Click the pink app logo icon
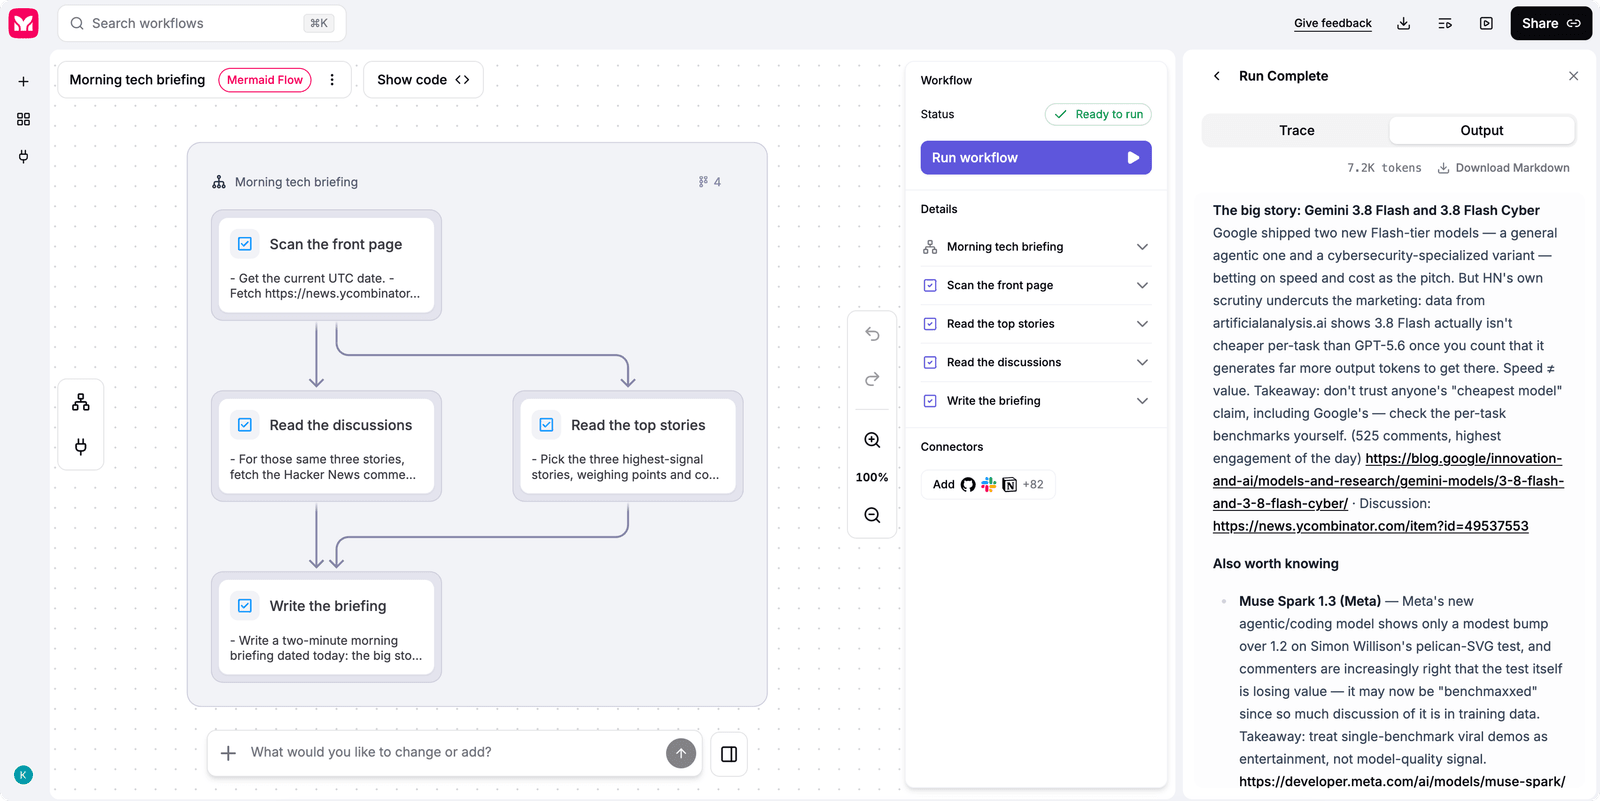Image resolution: width=1600 pixels, height=801 pixels. [23, 23]
